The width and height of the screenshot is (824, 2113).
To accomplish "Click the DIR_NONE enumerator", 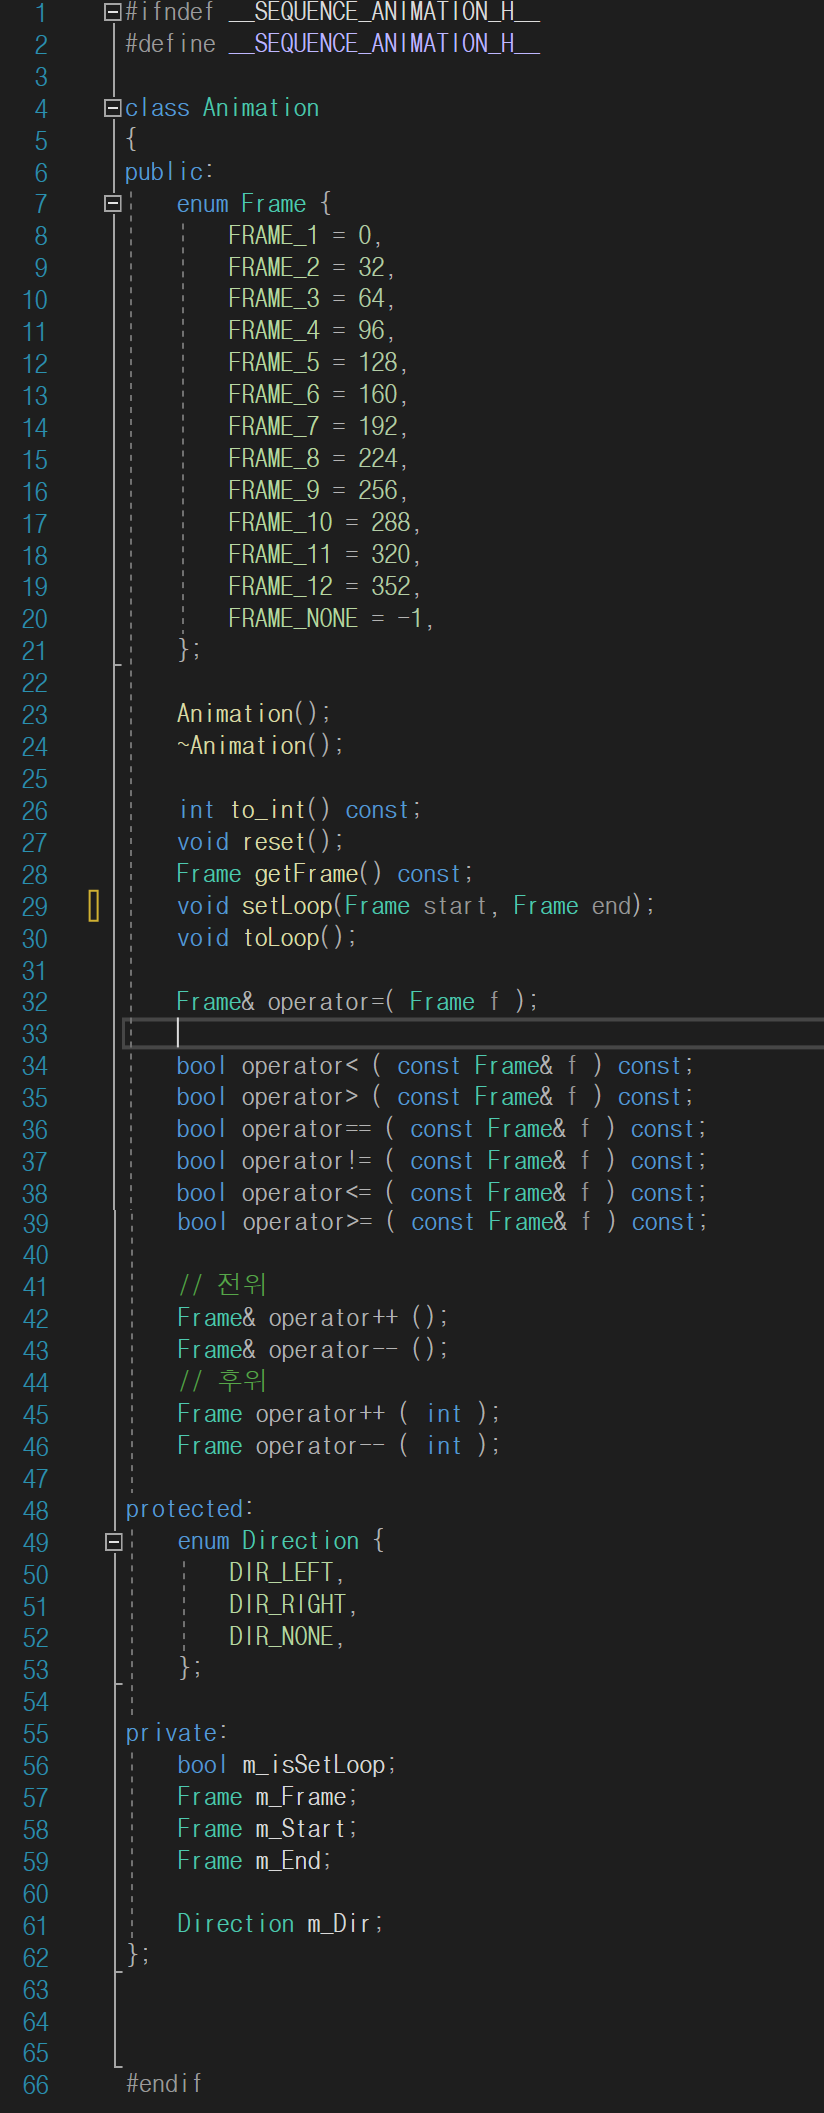I will pos(281,1637).
